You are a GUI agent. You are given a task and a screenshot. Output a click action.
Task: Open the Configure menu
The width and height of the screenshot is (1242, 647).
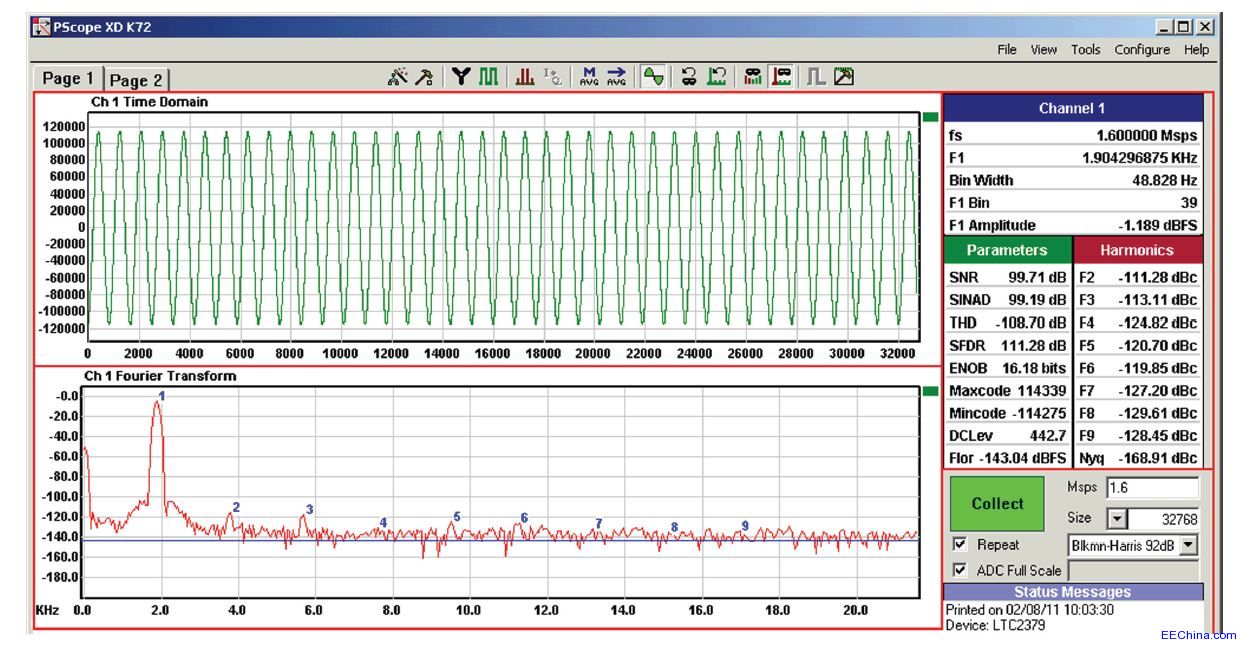(x=1142, y=49)
